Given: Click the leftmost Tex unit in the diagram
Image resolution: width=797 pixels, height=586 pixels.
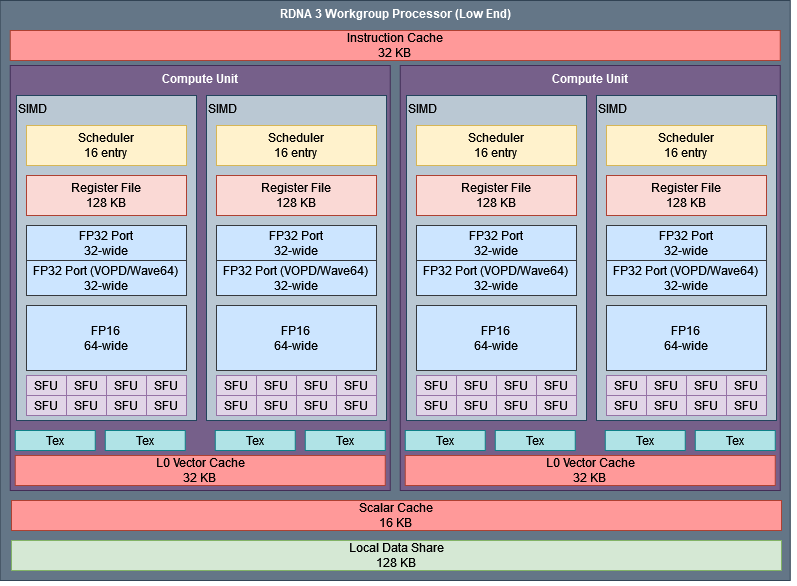Looking at the screenshot, I should (x=55, y=441).
